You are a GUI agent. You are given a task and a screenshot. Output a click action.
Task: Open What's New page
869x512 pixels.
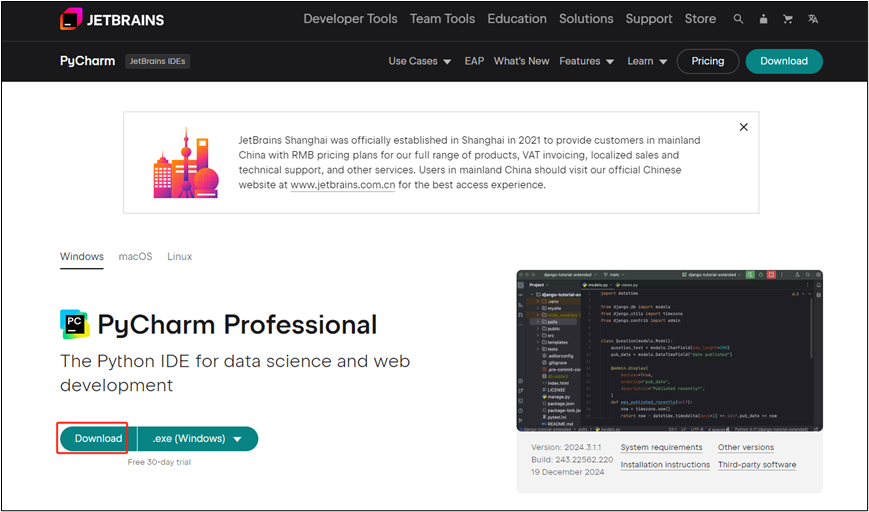click(522, 61)
